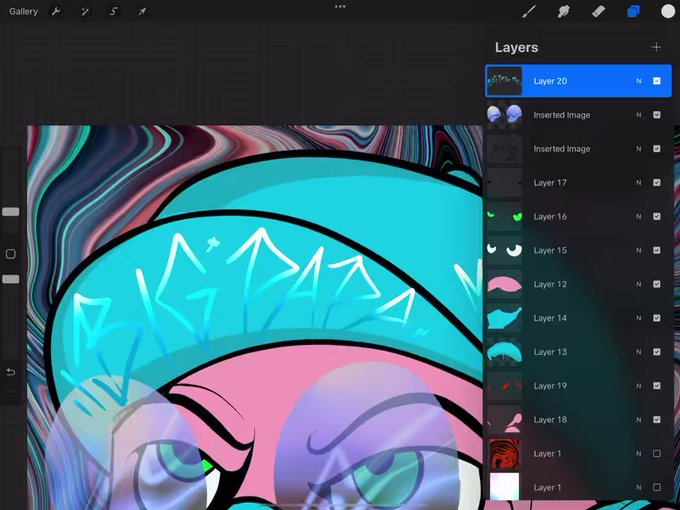Hide Layer 13 with its checkbox
Viewport: 680px width, 510px height.
[657, 352]
